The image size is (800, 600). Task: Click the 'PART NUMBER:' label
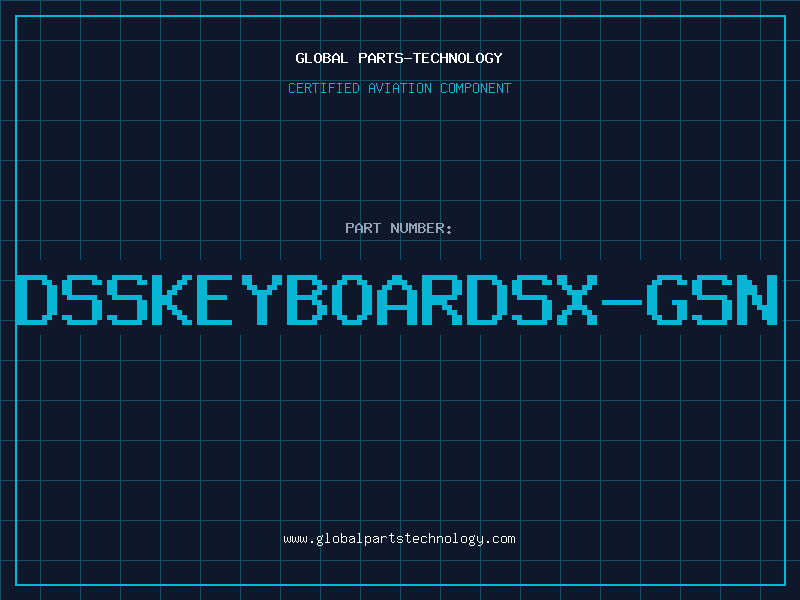click(x=399, y=228)
